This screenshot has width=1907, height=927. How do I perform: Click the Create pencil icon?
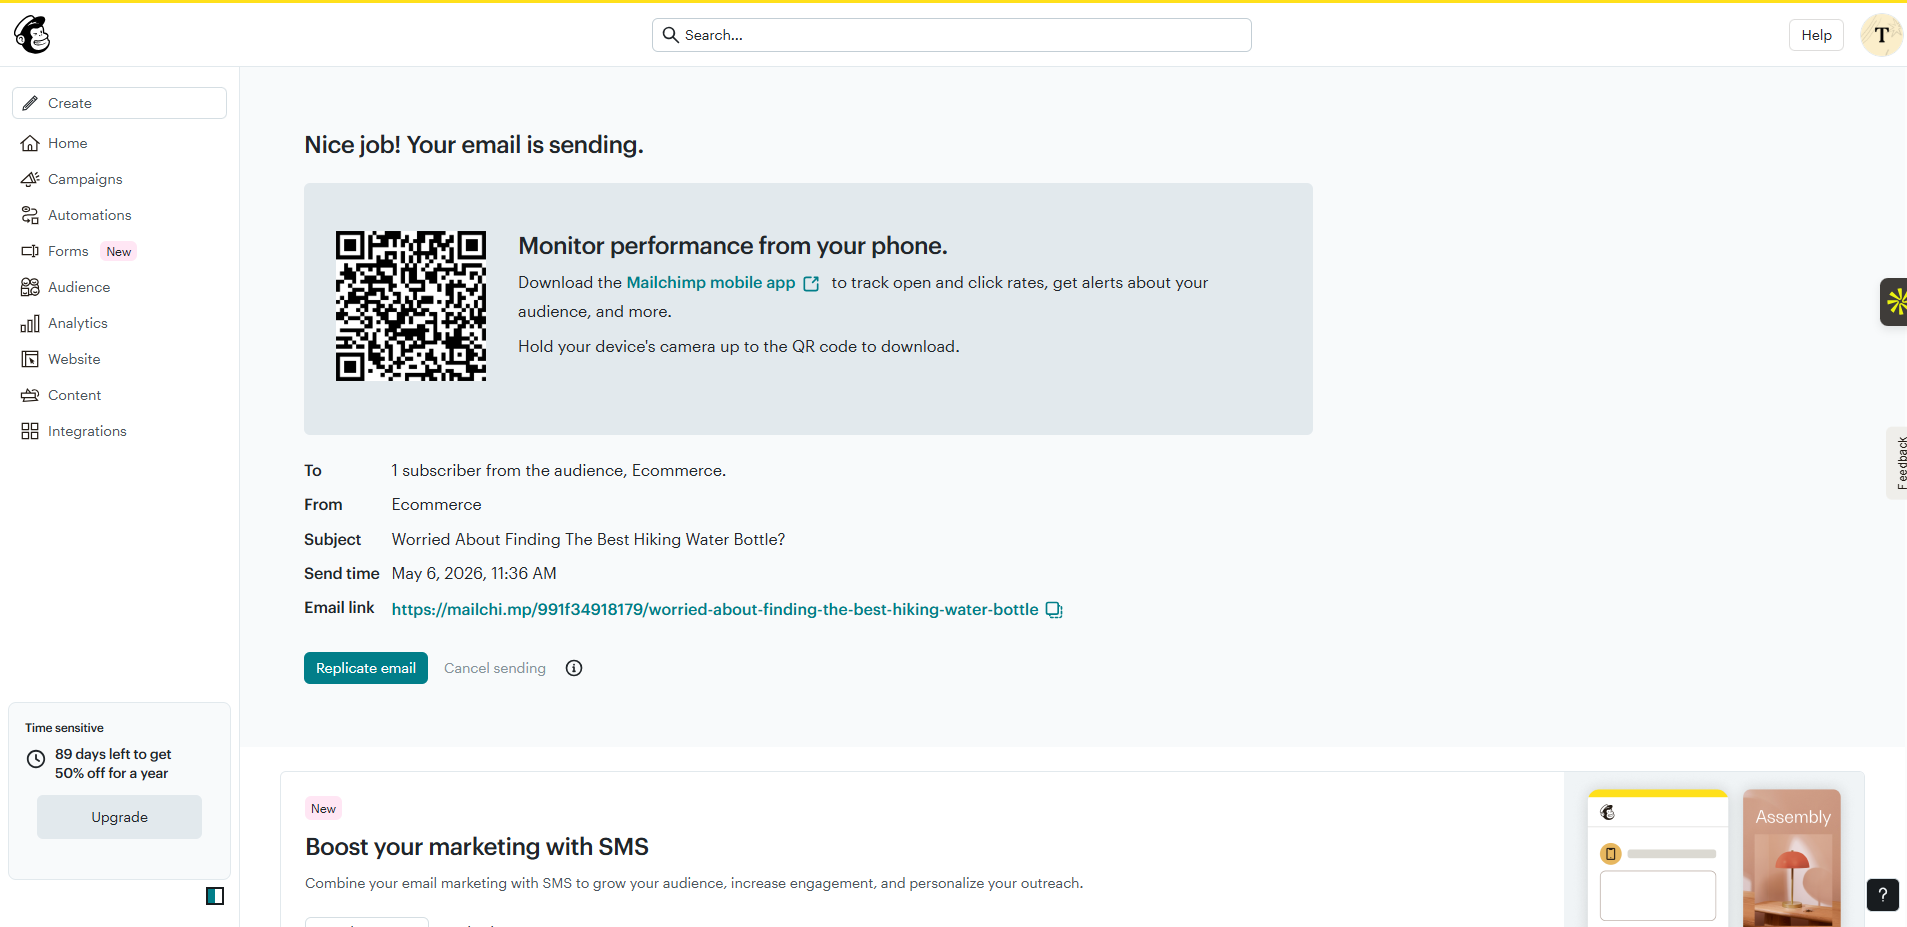31,103
